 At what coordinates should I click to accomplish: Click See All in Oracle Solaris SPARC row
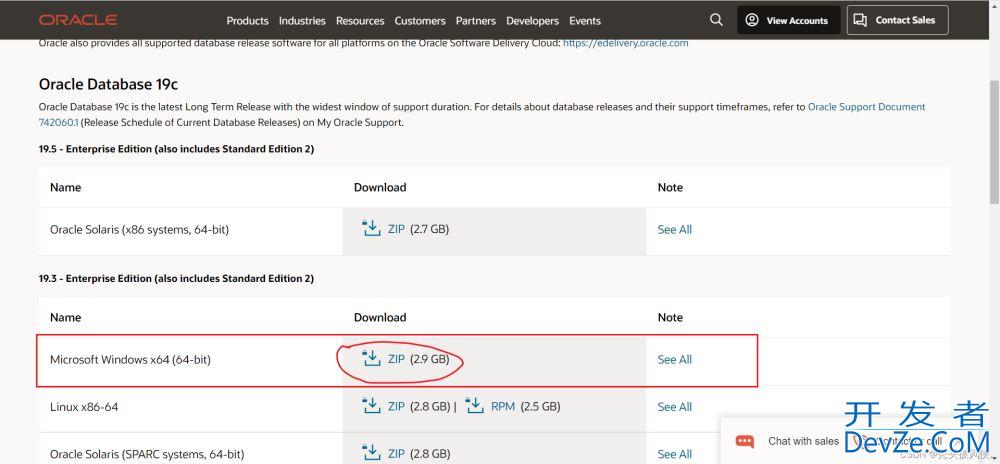[675, 454]
